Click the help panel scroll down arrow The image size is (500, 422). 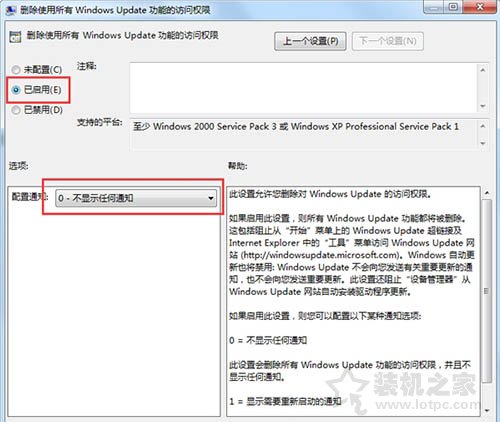pos(487,410)
